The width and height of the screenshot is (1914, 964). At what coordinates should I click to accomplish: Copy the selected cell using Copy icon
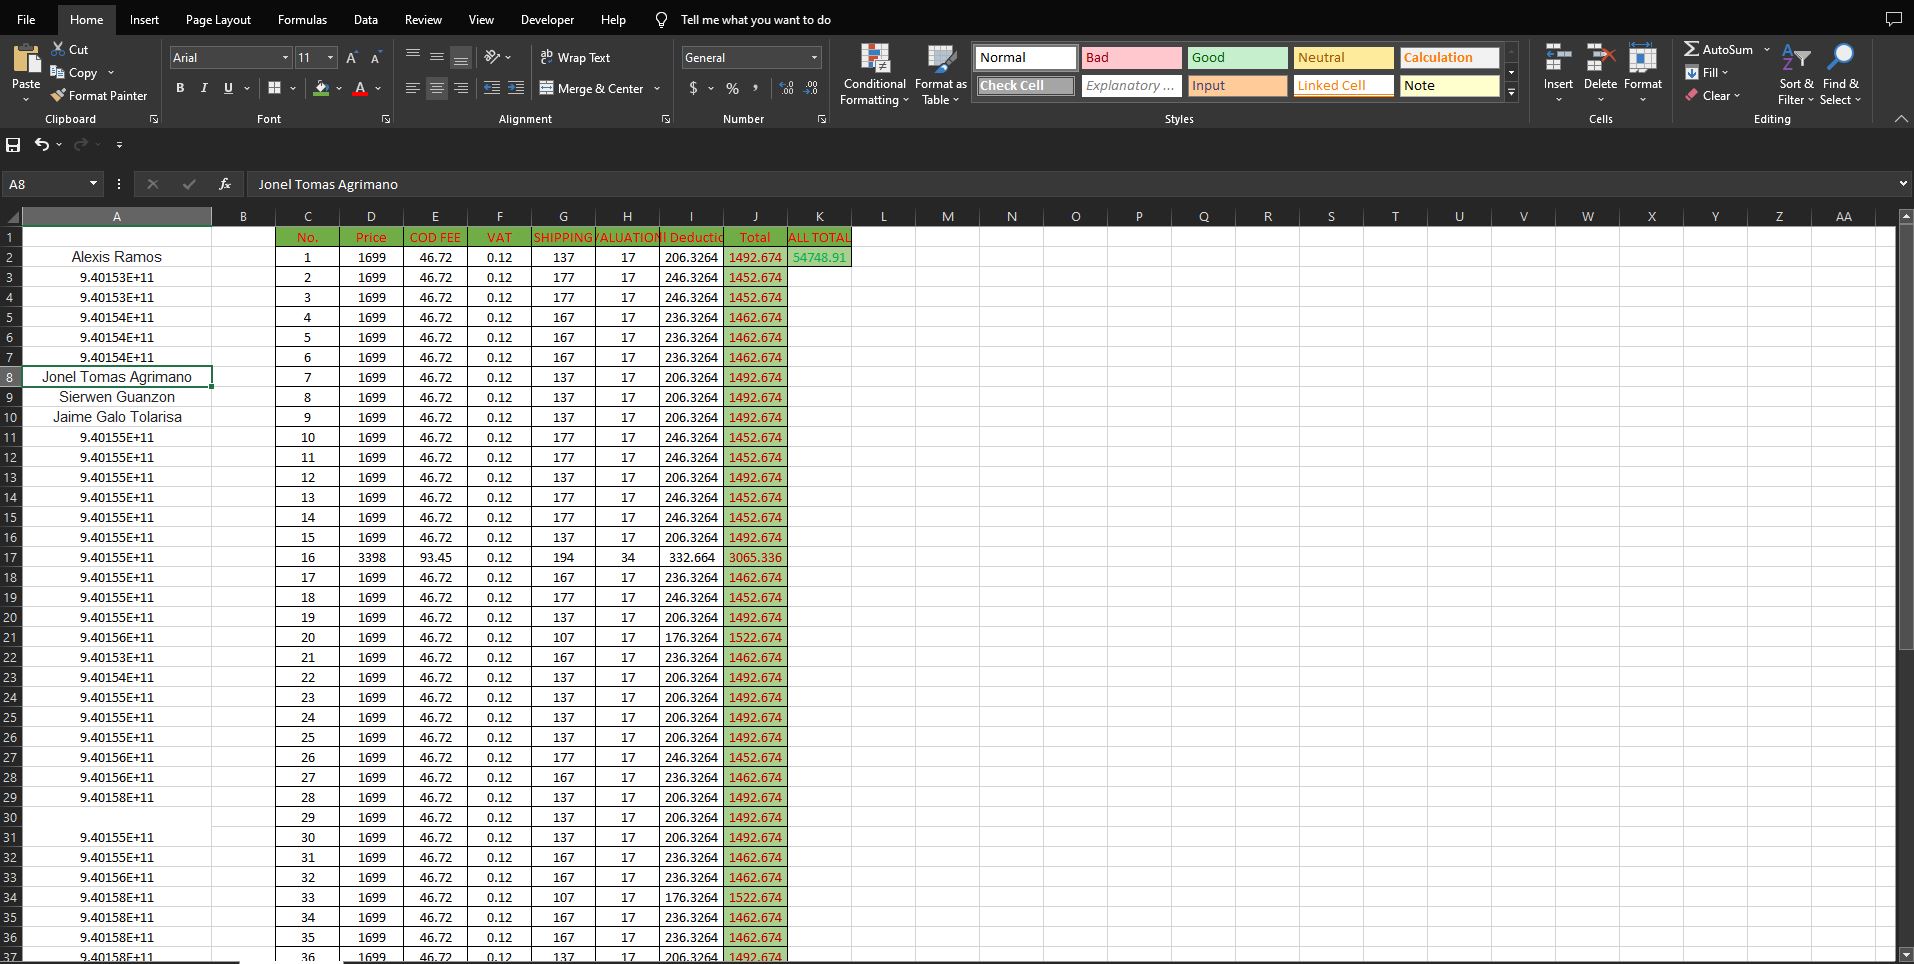click(58, 72)
